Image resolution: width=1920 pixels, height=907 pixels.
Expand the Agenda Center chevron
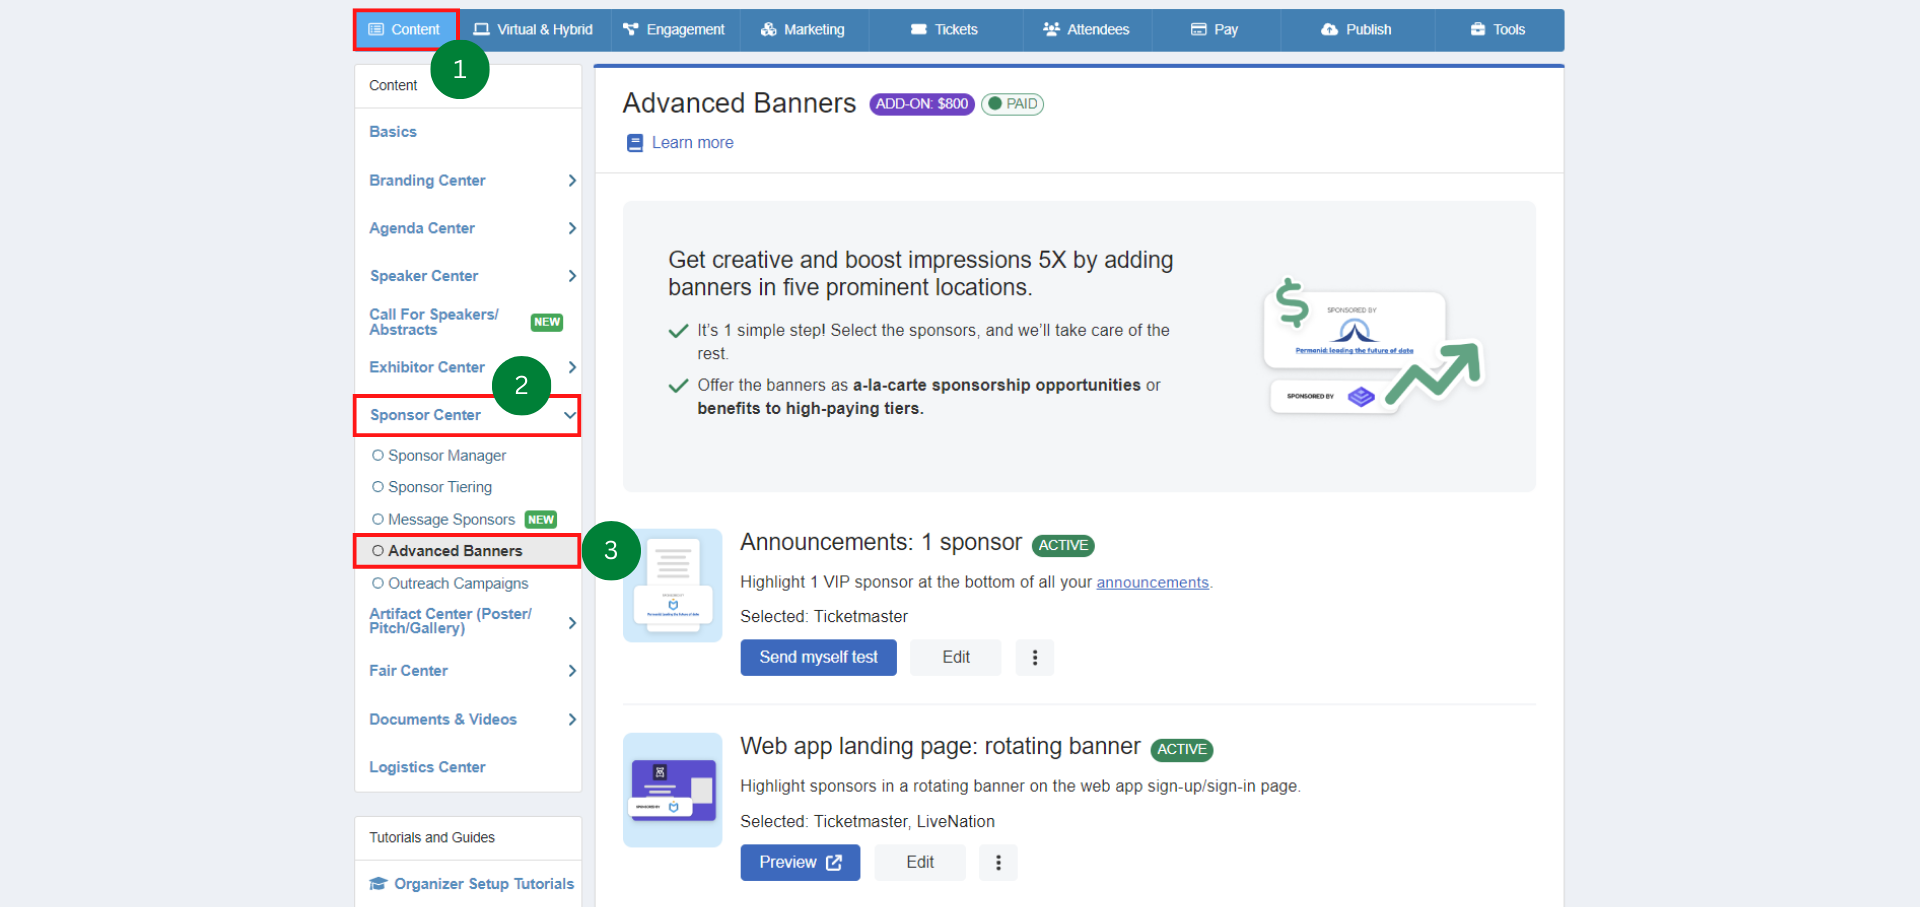571,228
